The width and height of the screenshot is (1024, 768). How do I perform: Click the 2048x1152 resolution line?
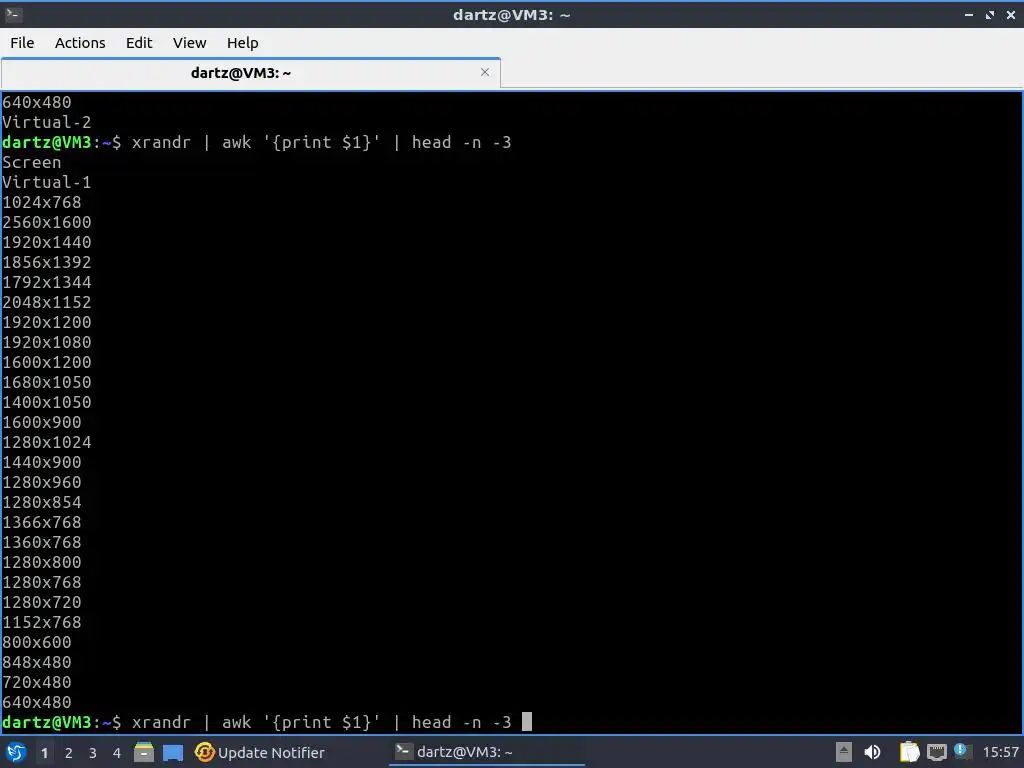coord(47,302)
